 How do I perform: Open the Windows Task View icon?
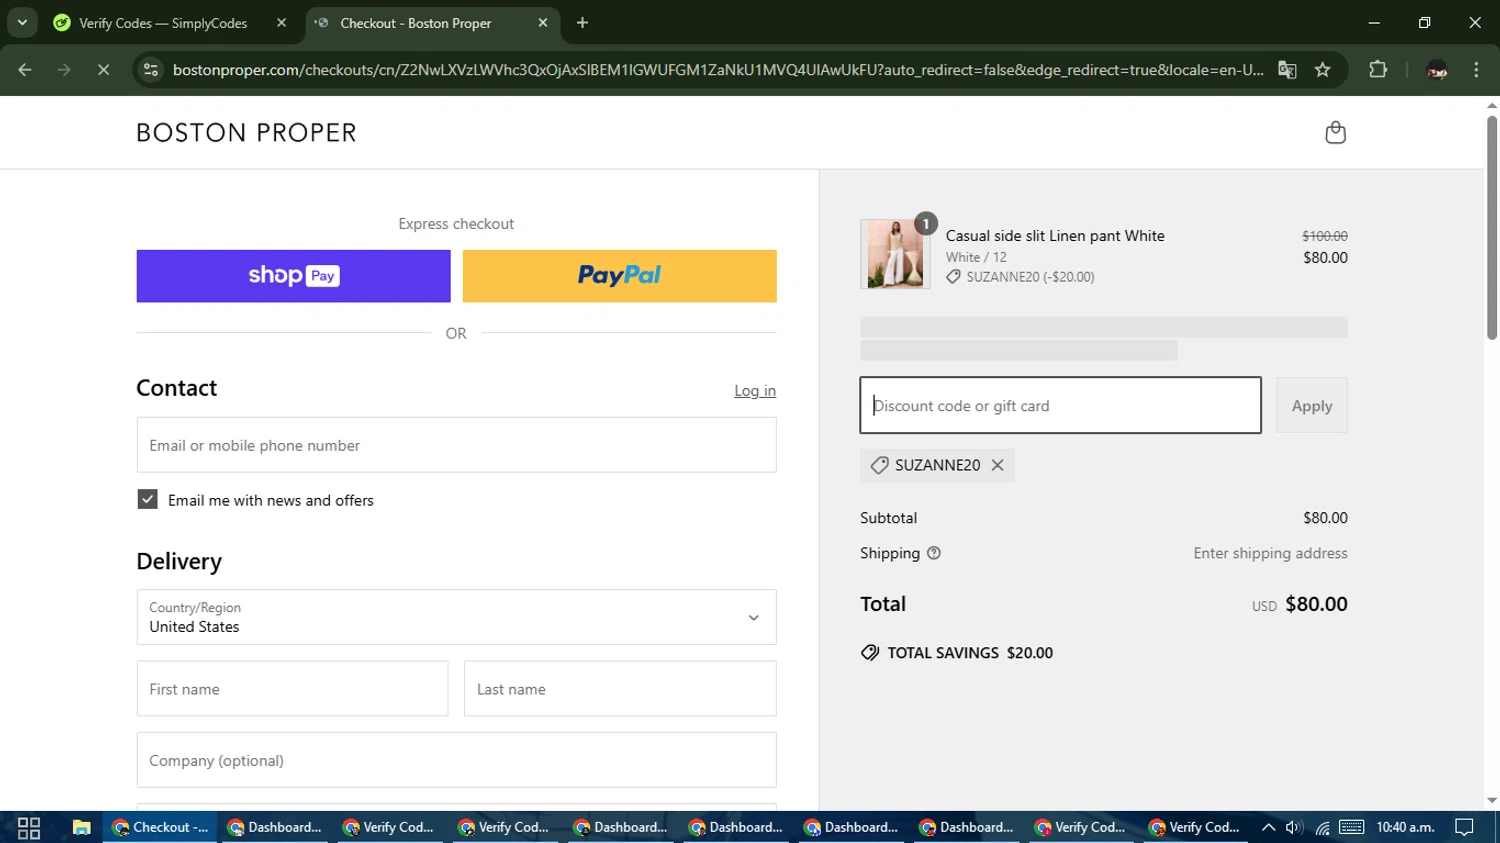coord(29,828)
